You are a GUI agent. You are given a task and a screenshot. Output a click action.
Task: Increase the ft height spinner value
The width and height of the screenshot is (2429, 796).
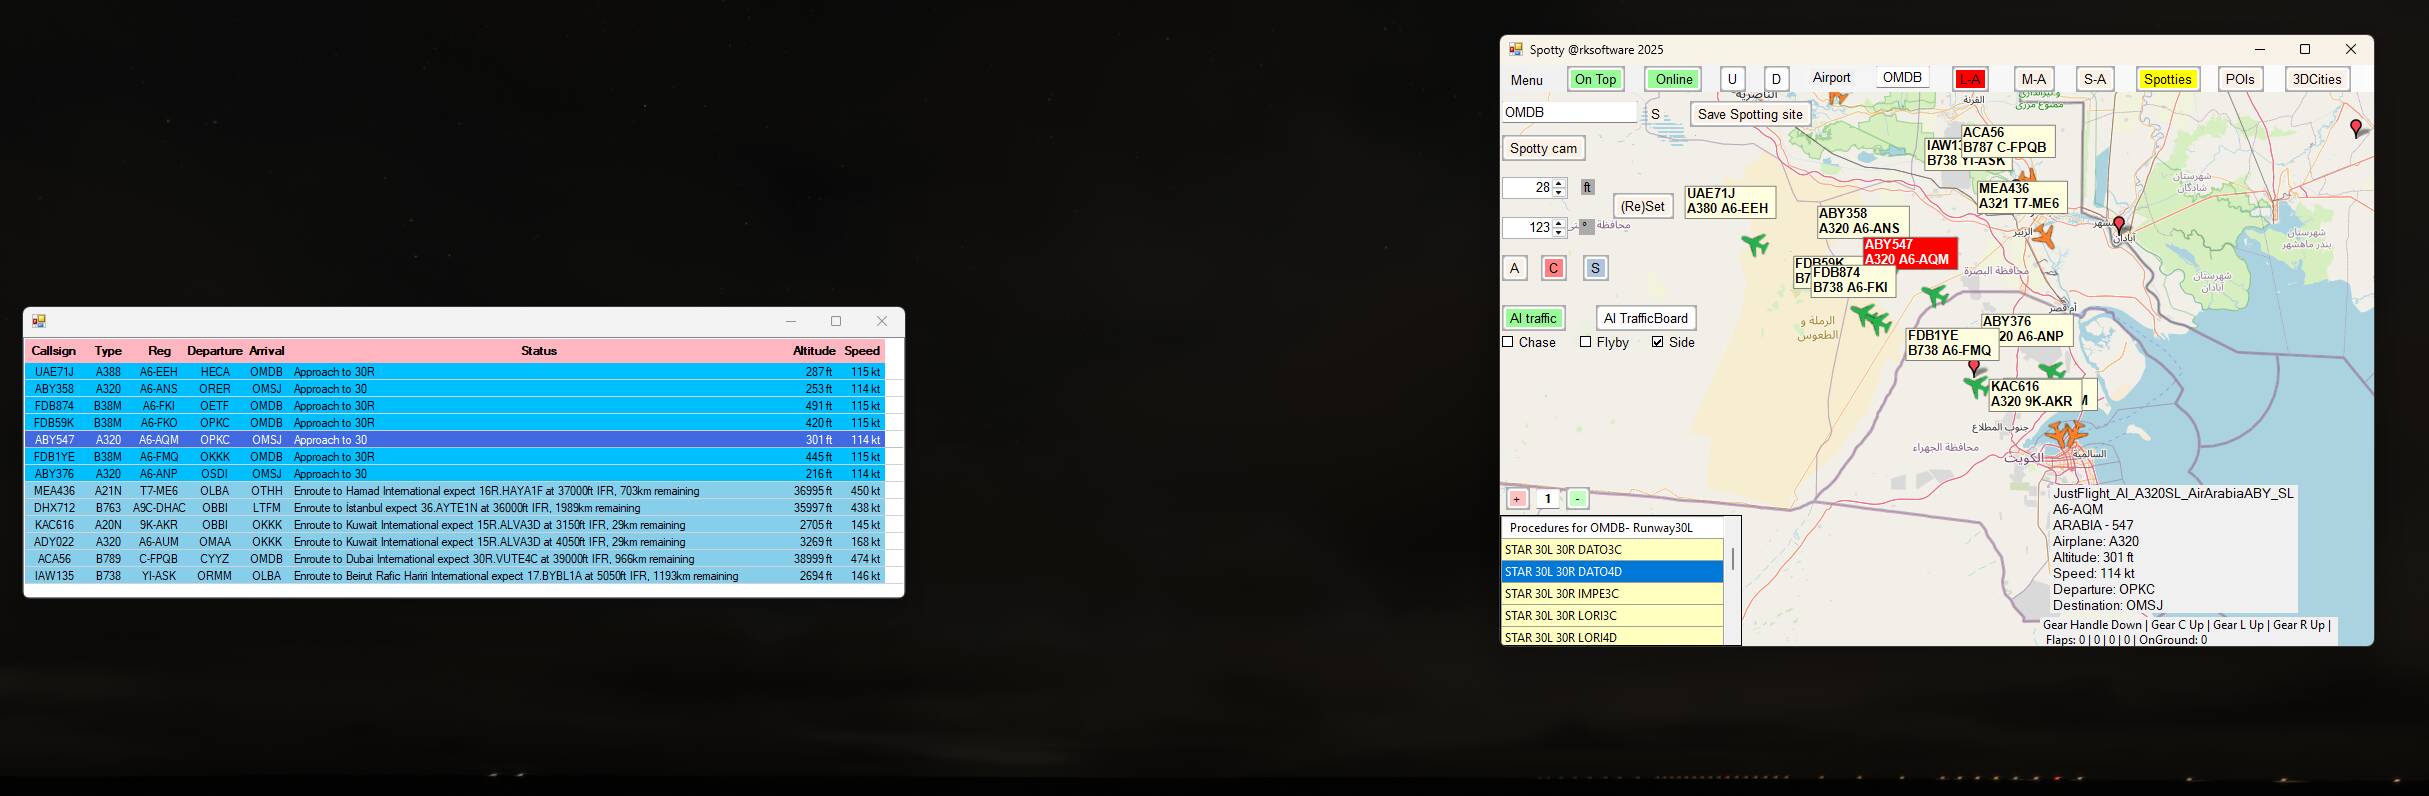tap(1559, 183)
